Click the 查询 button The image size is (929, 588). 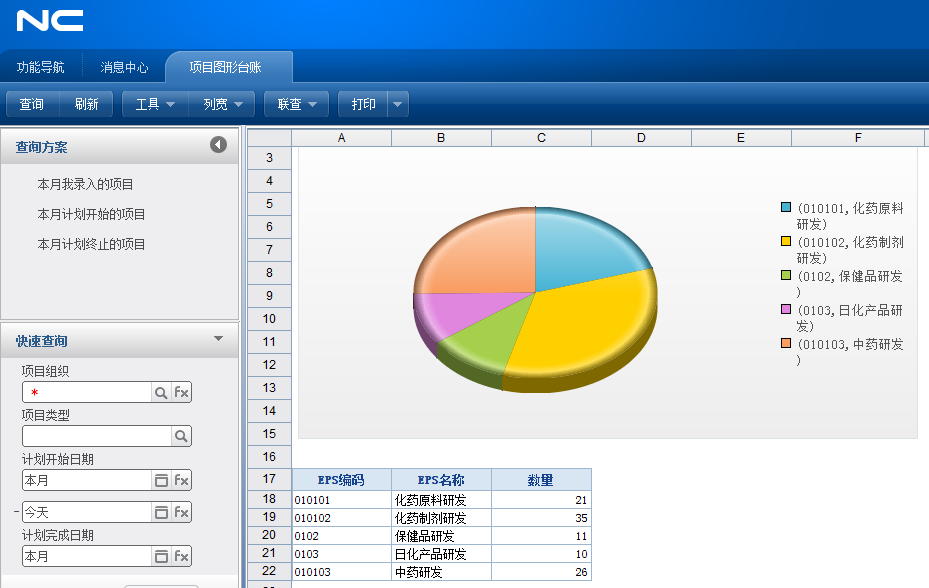pos(32,104)
